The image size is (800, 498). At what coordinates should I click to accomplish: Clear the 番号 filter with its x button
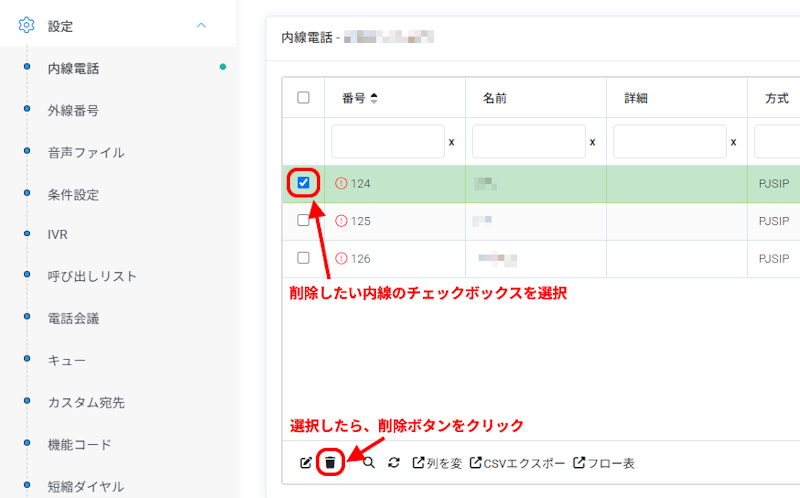tap(451, 142)
